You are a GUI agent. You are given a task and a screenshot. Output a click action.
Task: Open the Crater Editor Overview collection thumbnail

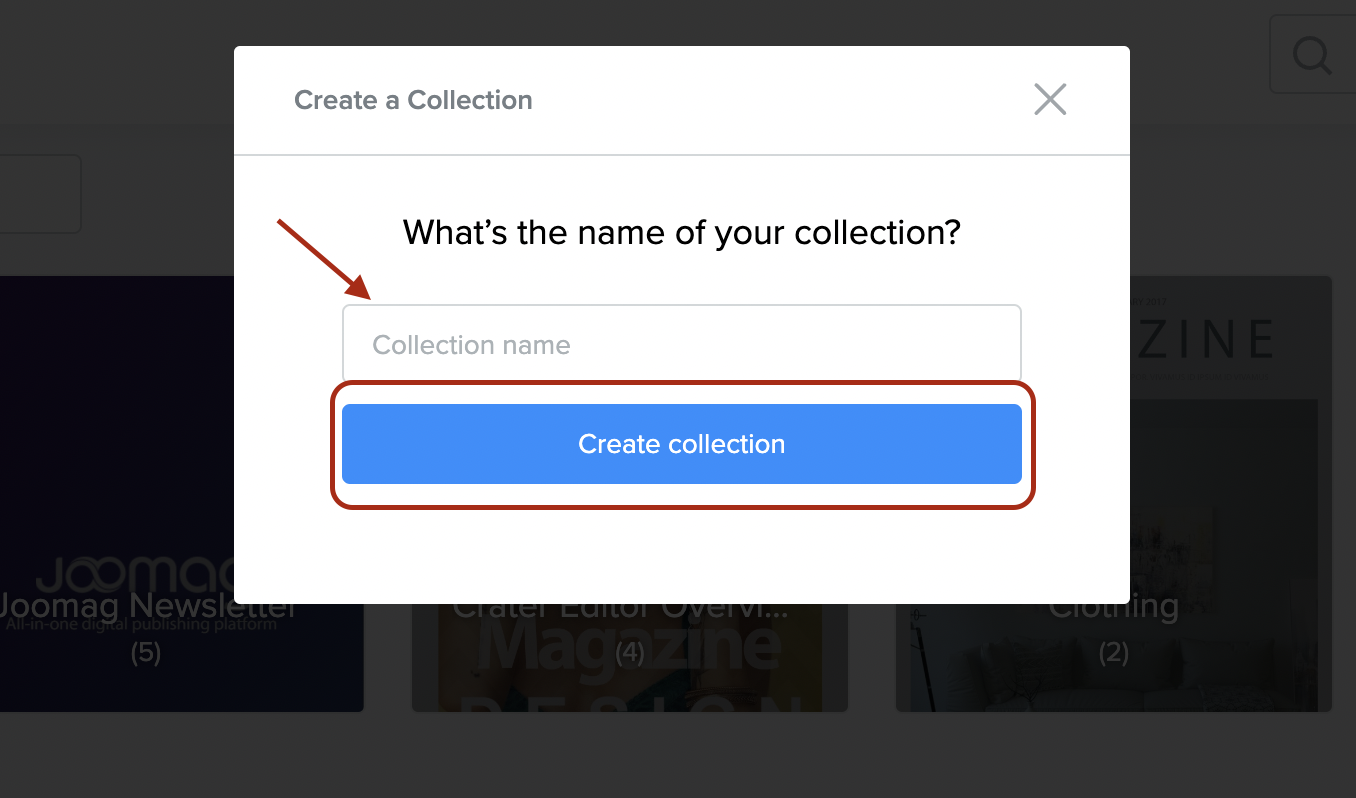coord(629,680)
